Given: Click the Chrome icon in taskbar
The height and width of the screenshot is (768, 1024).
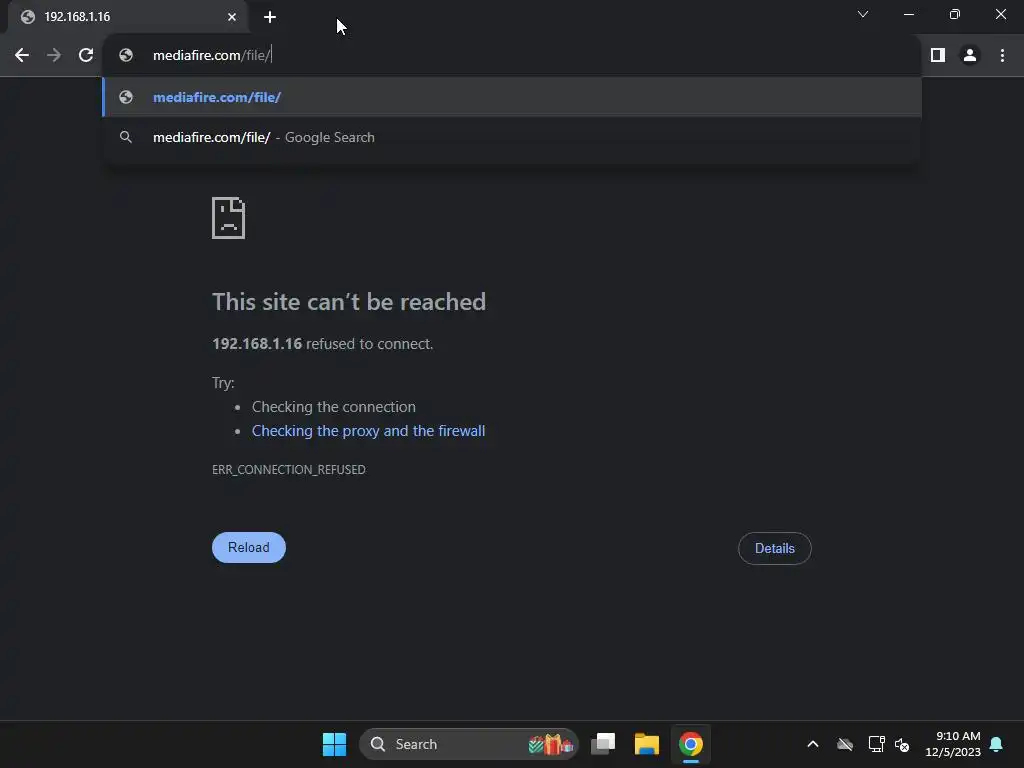Looking at the screenshot, I should click(x=690, y=744).
